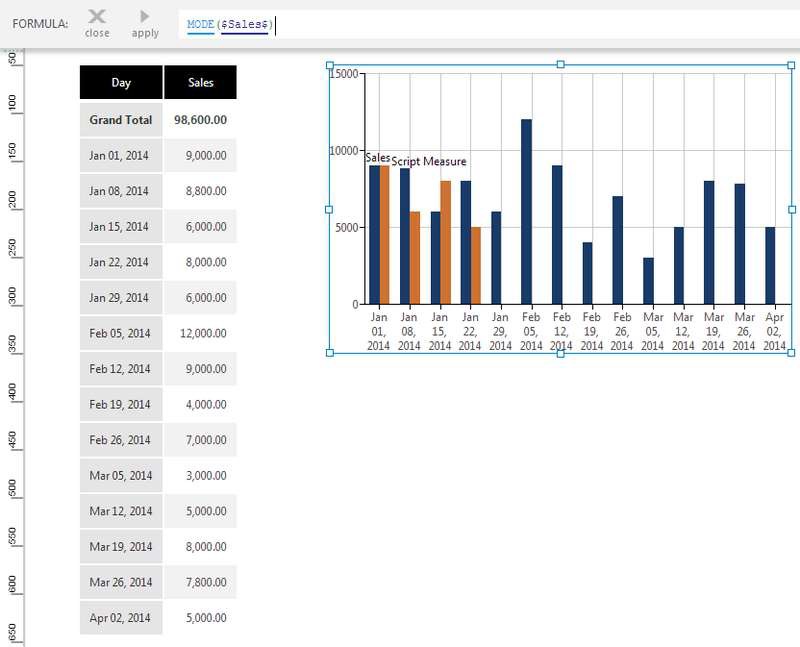The image size is (800, 647).
Task: Click inside the formula text field
Action: (500, 24)
